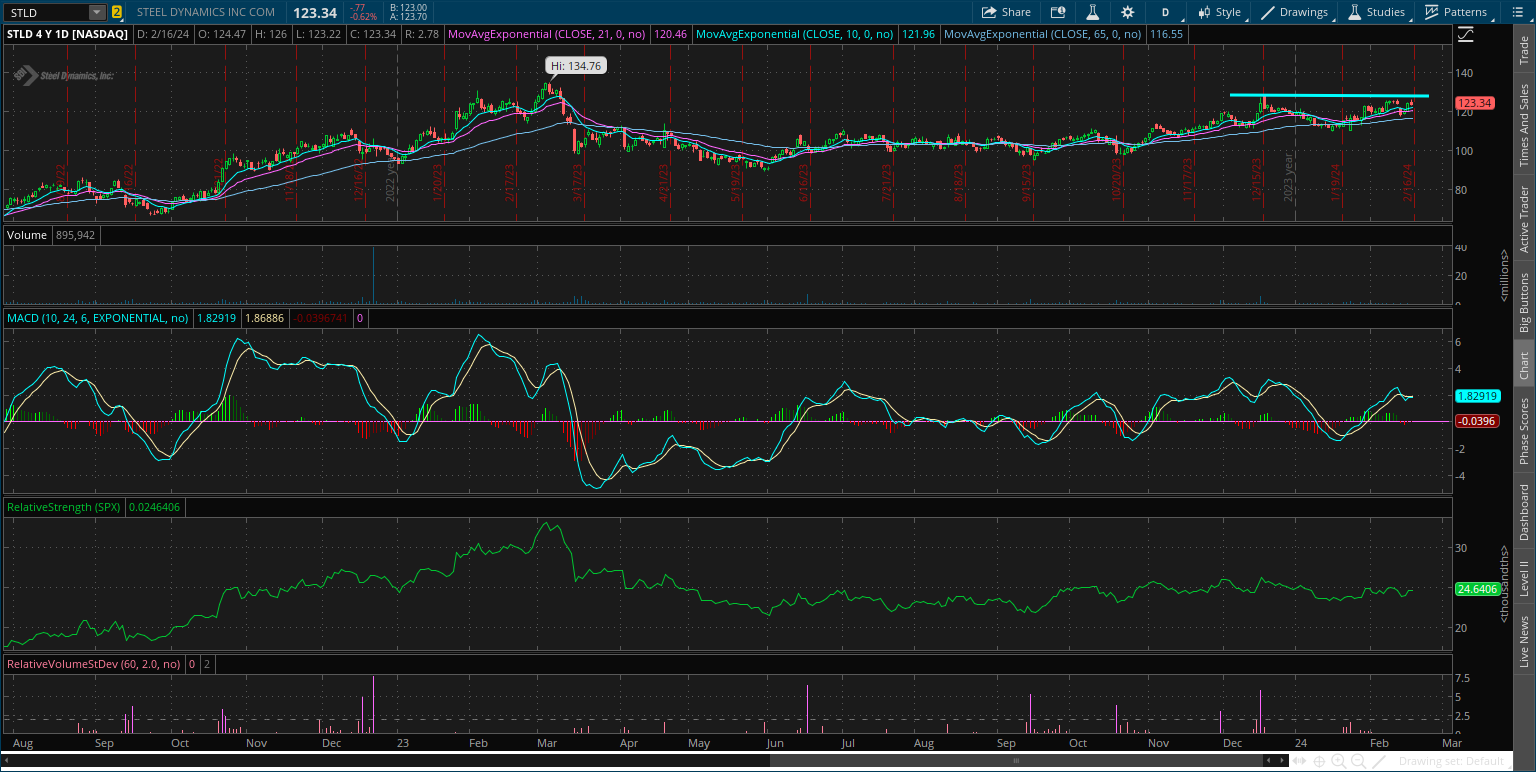Viewport: 1536px width, 772px height.
Task: Open the Big Buttons side tab
Action: point(1524,301)
